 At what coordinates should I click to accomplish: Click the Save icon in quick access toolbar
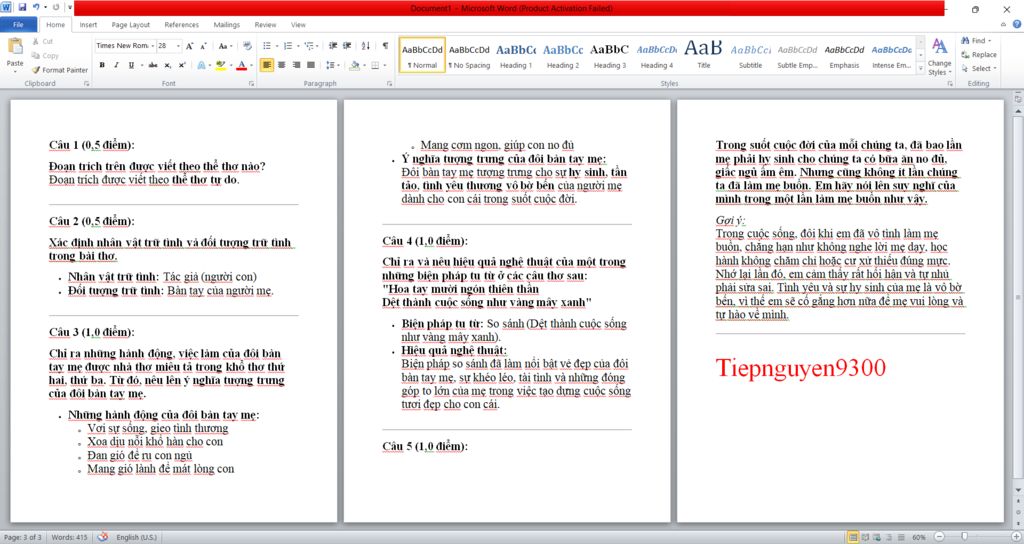22,8
